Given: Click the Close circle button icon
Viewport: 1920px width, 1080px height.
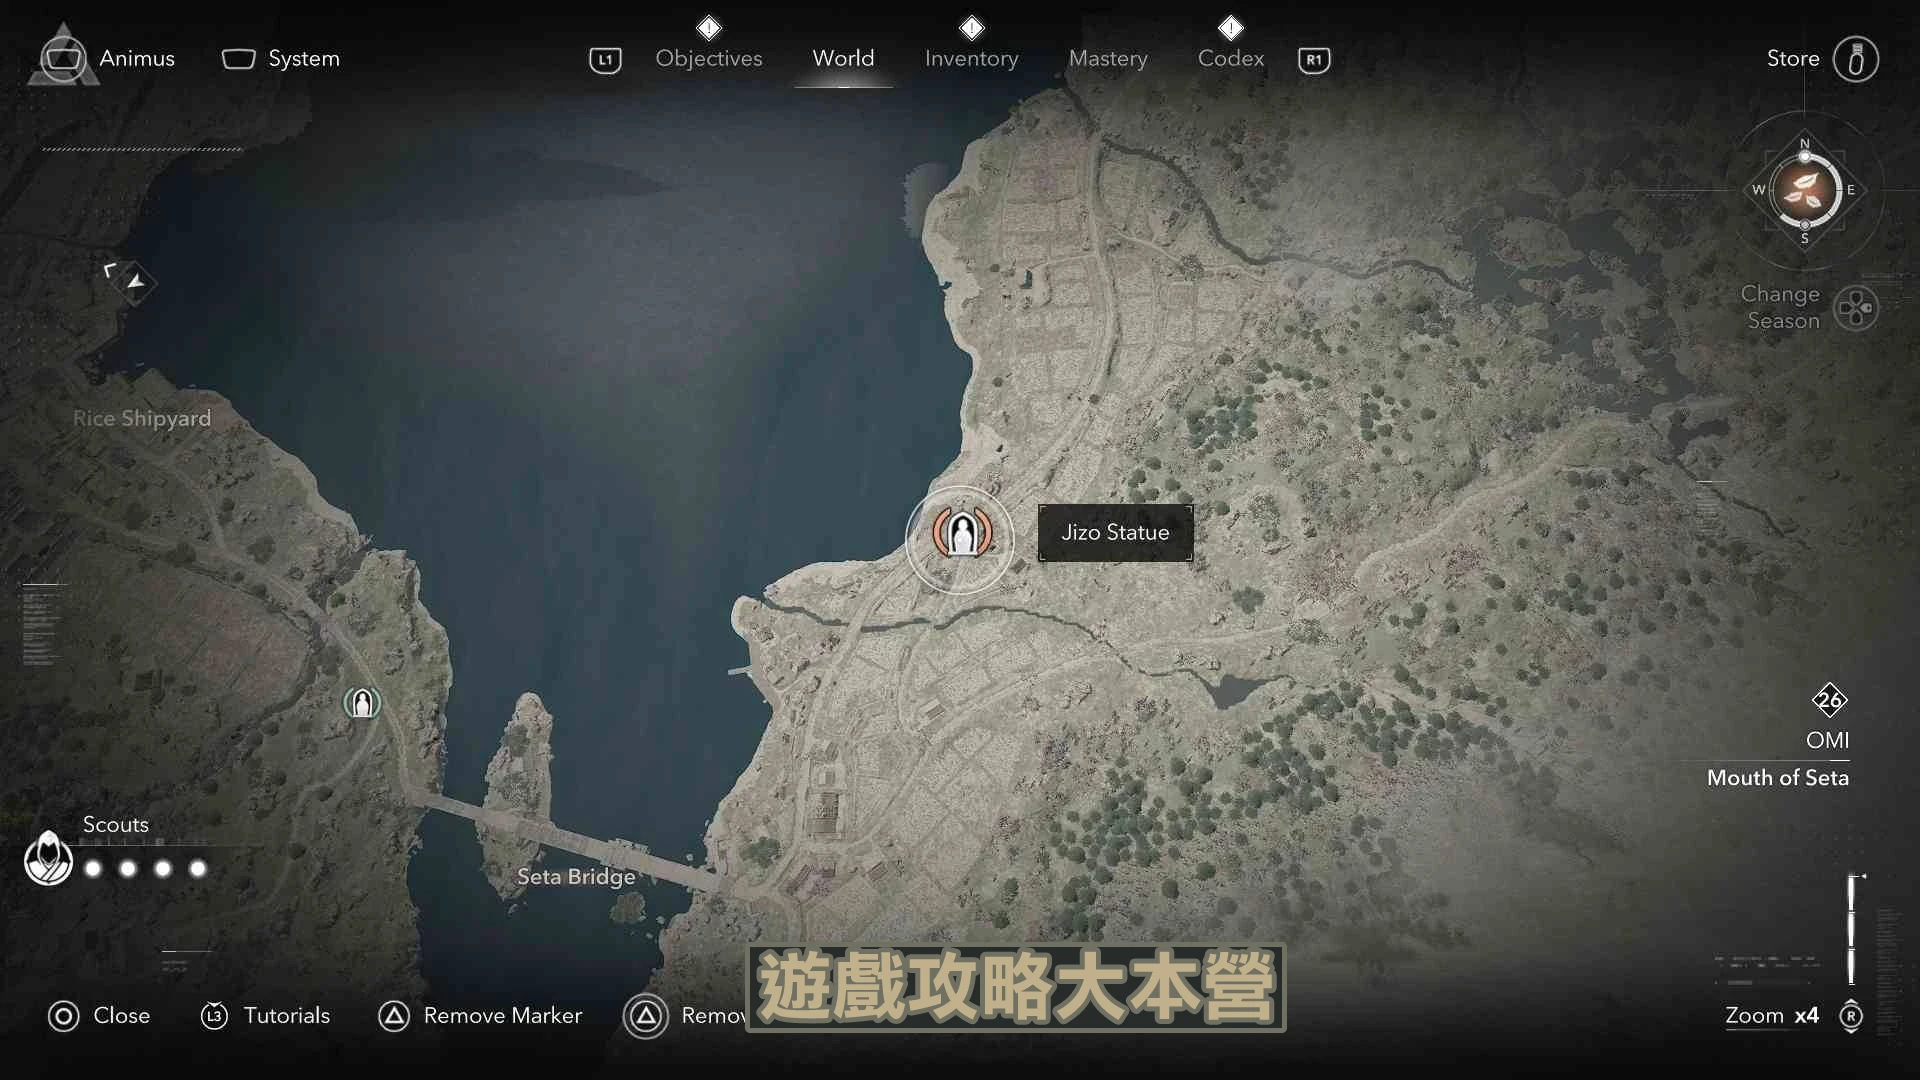Looking at the screenshot, I should point(63,1017).
